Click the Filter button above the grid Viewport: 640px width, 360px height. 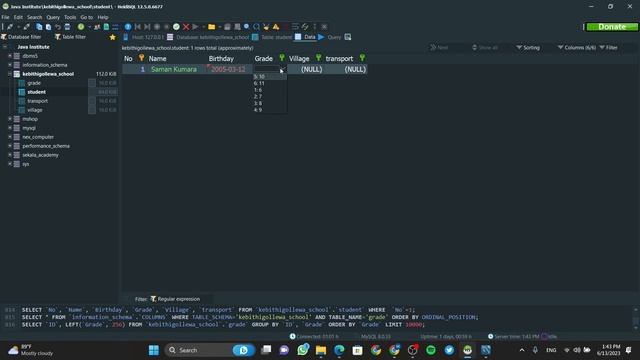[608, 48]
